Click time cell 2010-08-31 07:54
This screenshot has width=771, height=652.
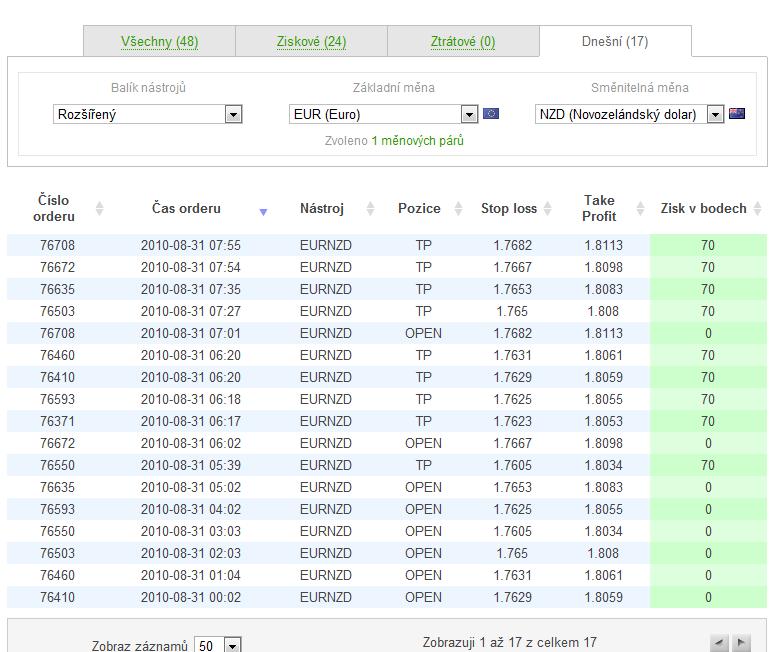191,267
